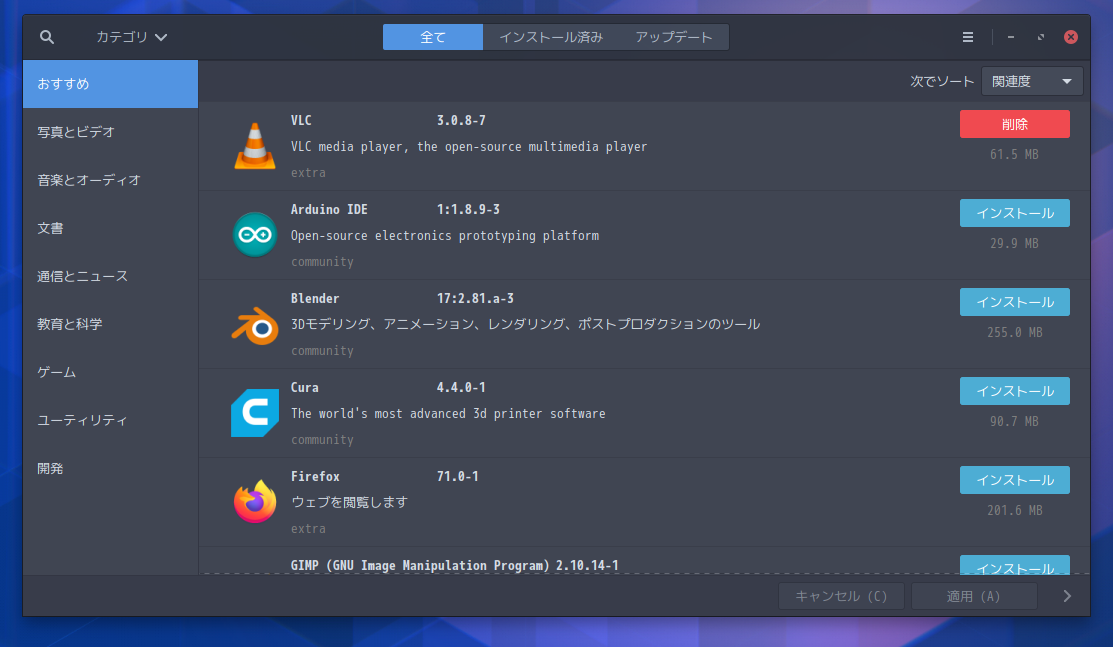Select the 教育と科学 category
This screenshot has height=647, width=1113.
(x=110, y=325)
